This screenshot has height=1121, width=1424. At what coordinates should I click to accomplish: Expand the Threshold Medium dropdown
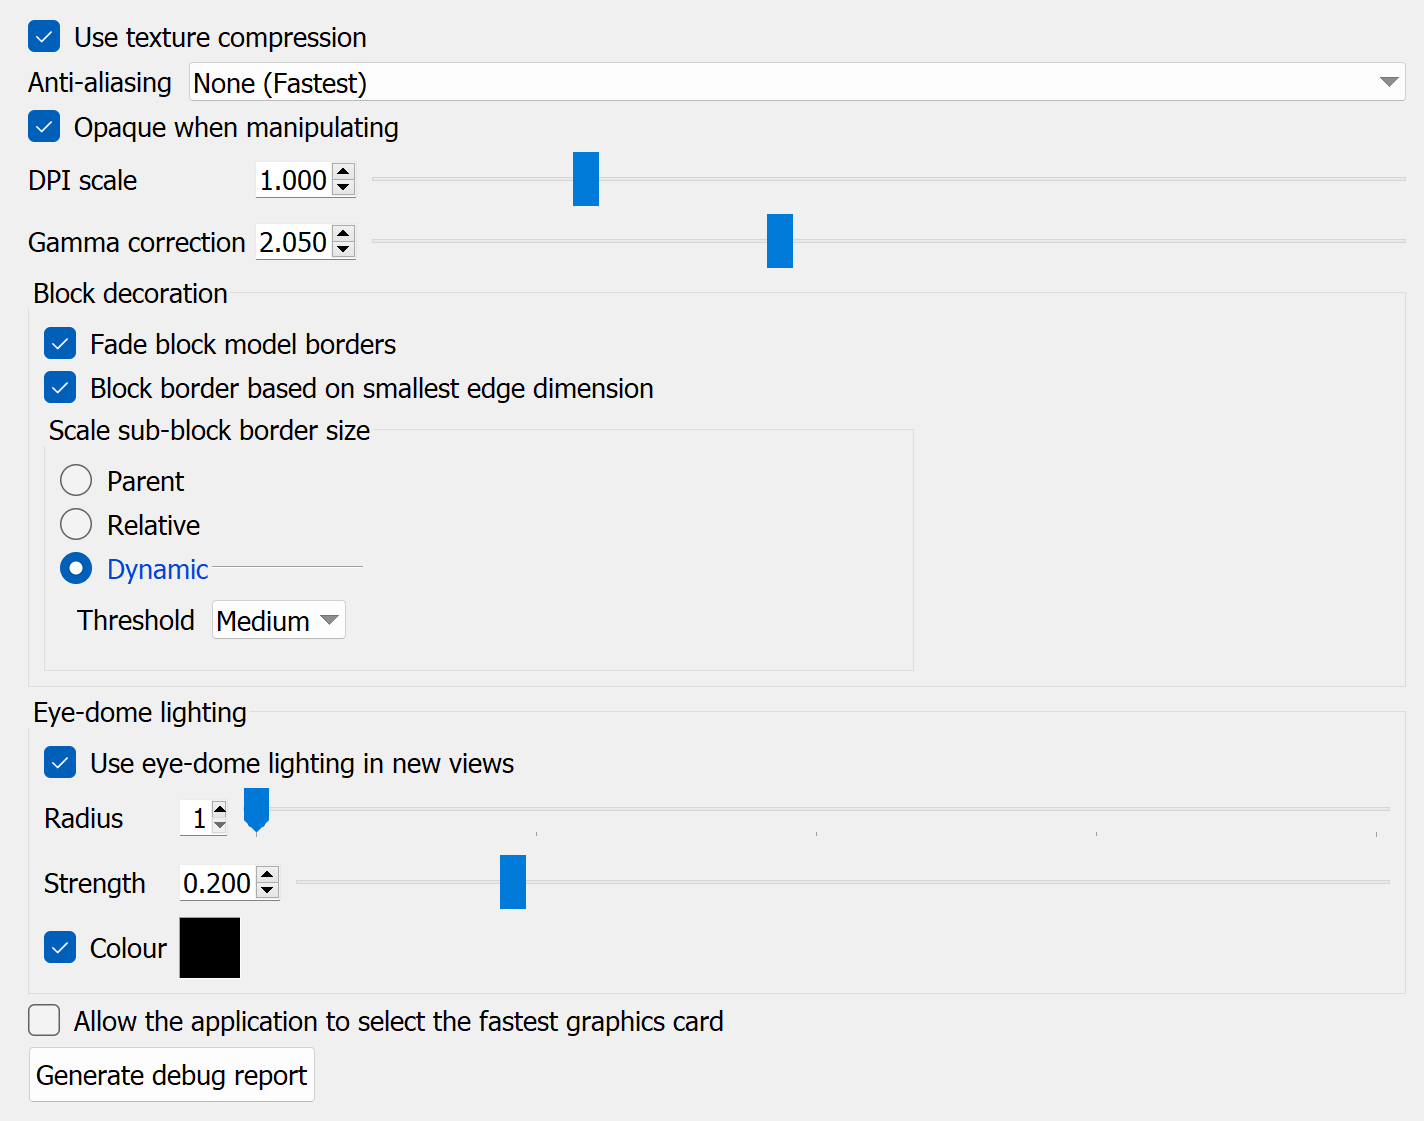tap(279, 620)
